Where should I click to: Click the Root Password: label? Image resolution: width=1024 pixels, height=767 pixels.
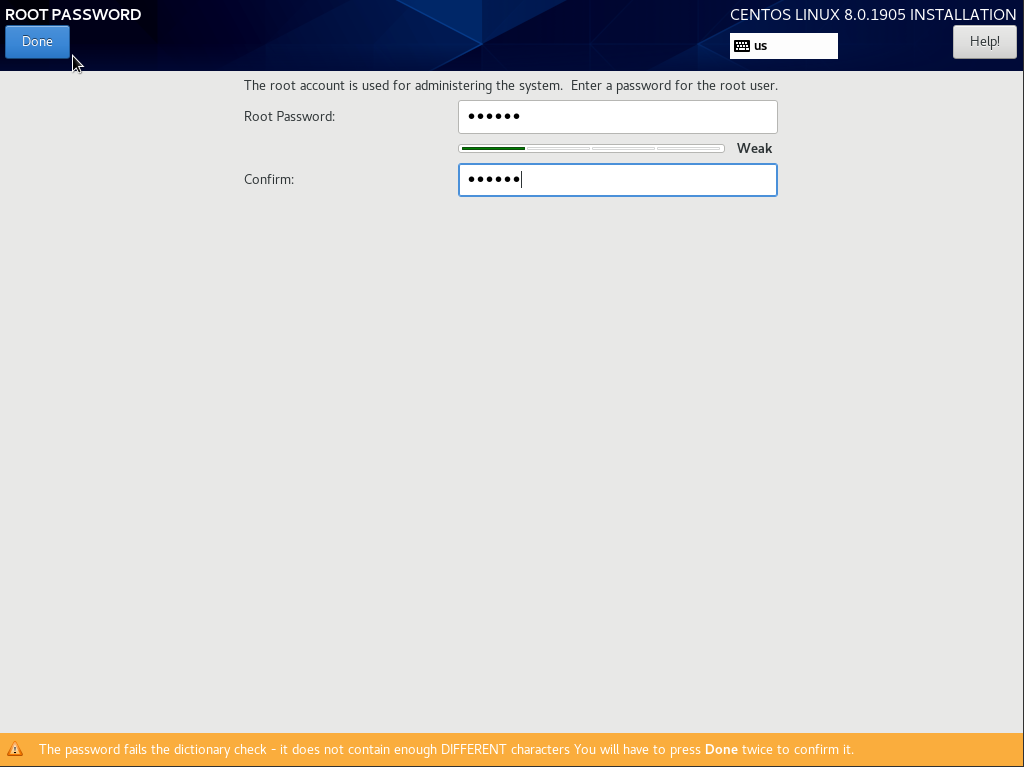[289, 116]
